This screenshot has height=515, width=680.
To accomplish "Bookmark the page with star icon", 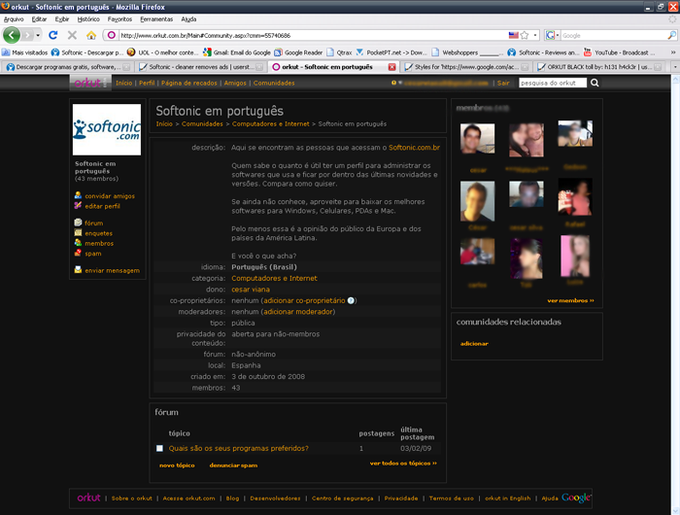I will [524, 35].
